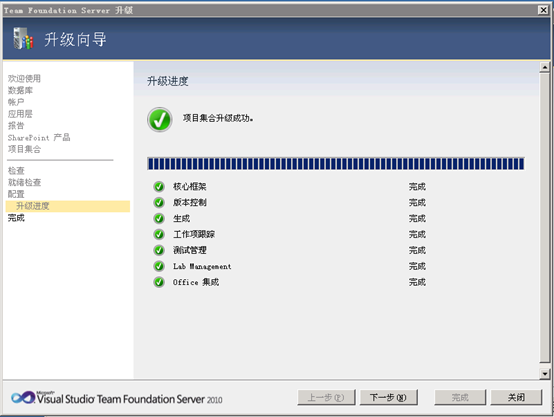Select 应用层 step in sidebar
Screen dimensions: 554x417
pos(20,114)
